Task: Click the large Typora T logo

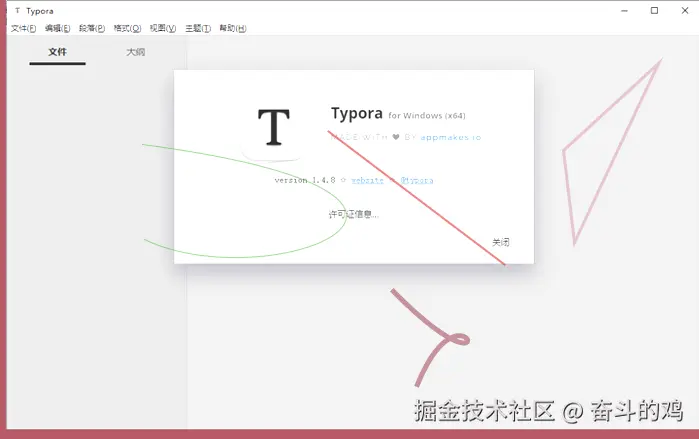Action: tap(274, 128)
